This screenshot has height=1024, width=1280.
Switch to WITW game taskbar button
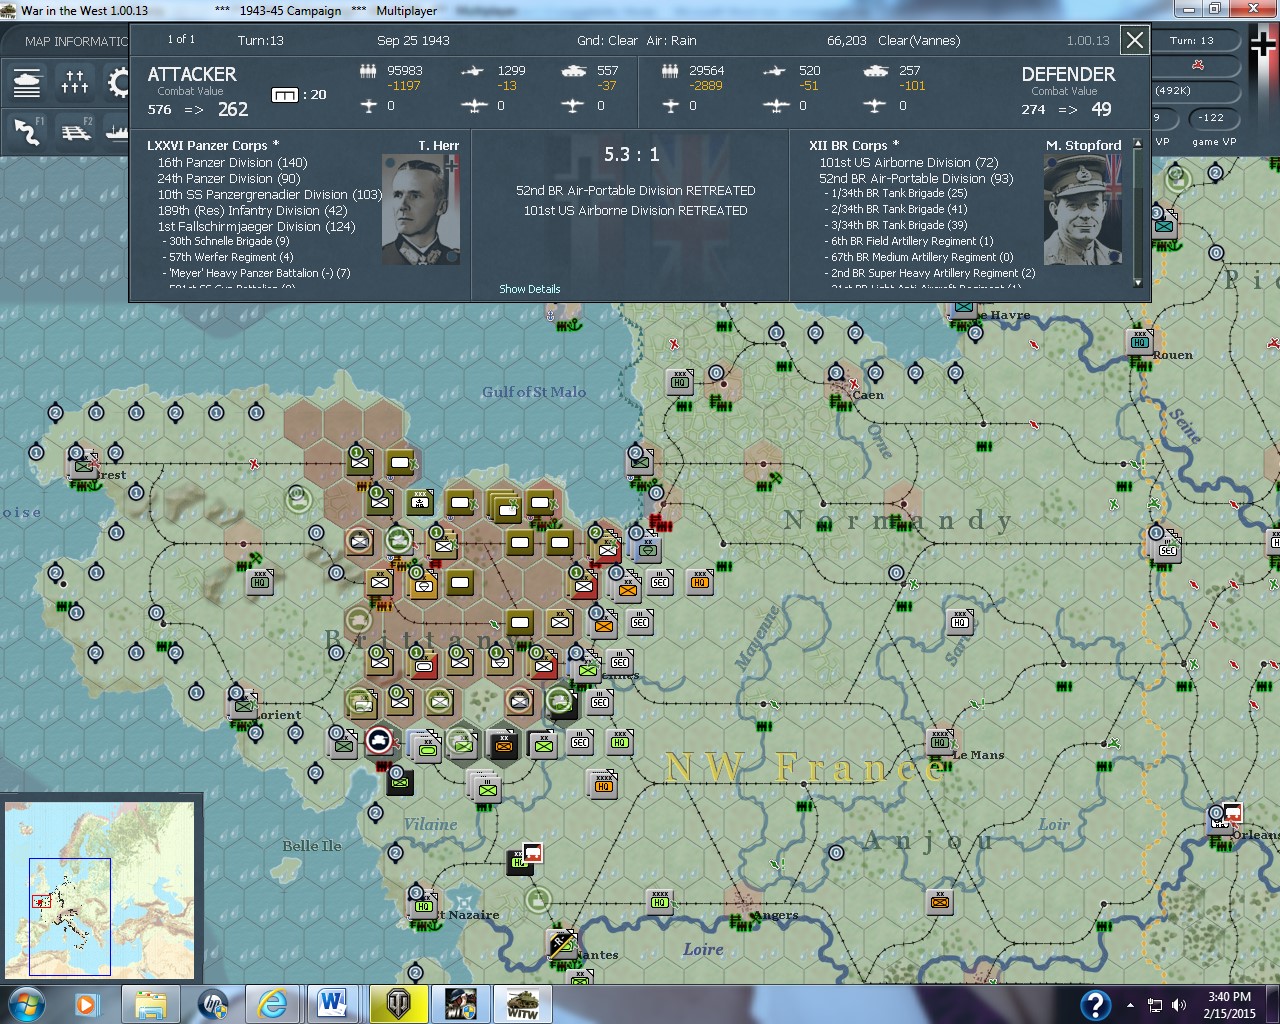coord(522,1004)
